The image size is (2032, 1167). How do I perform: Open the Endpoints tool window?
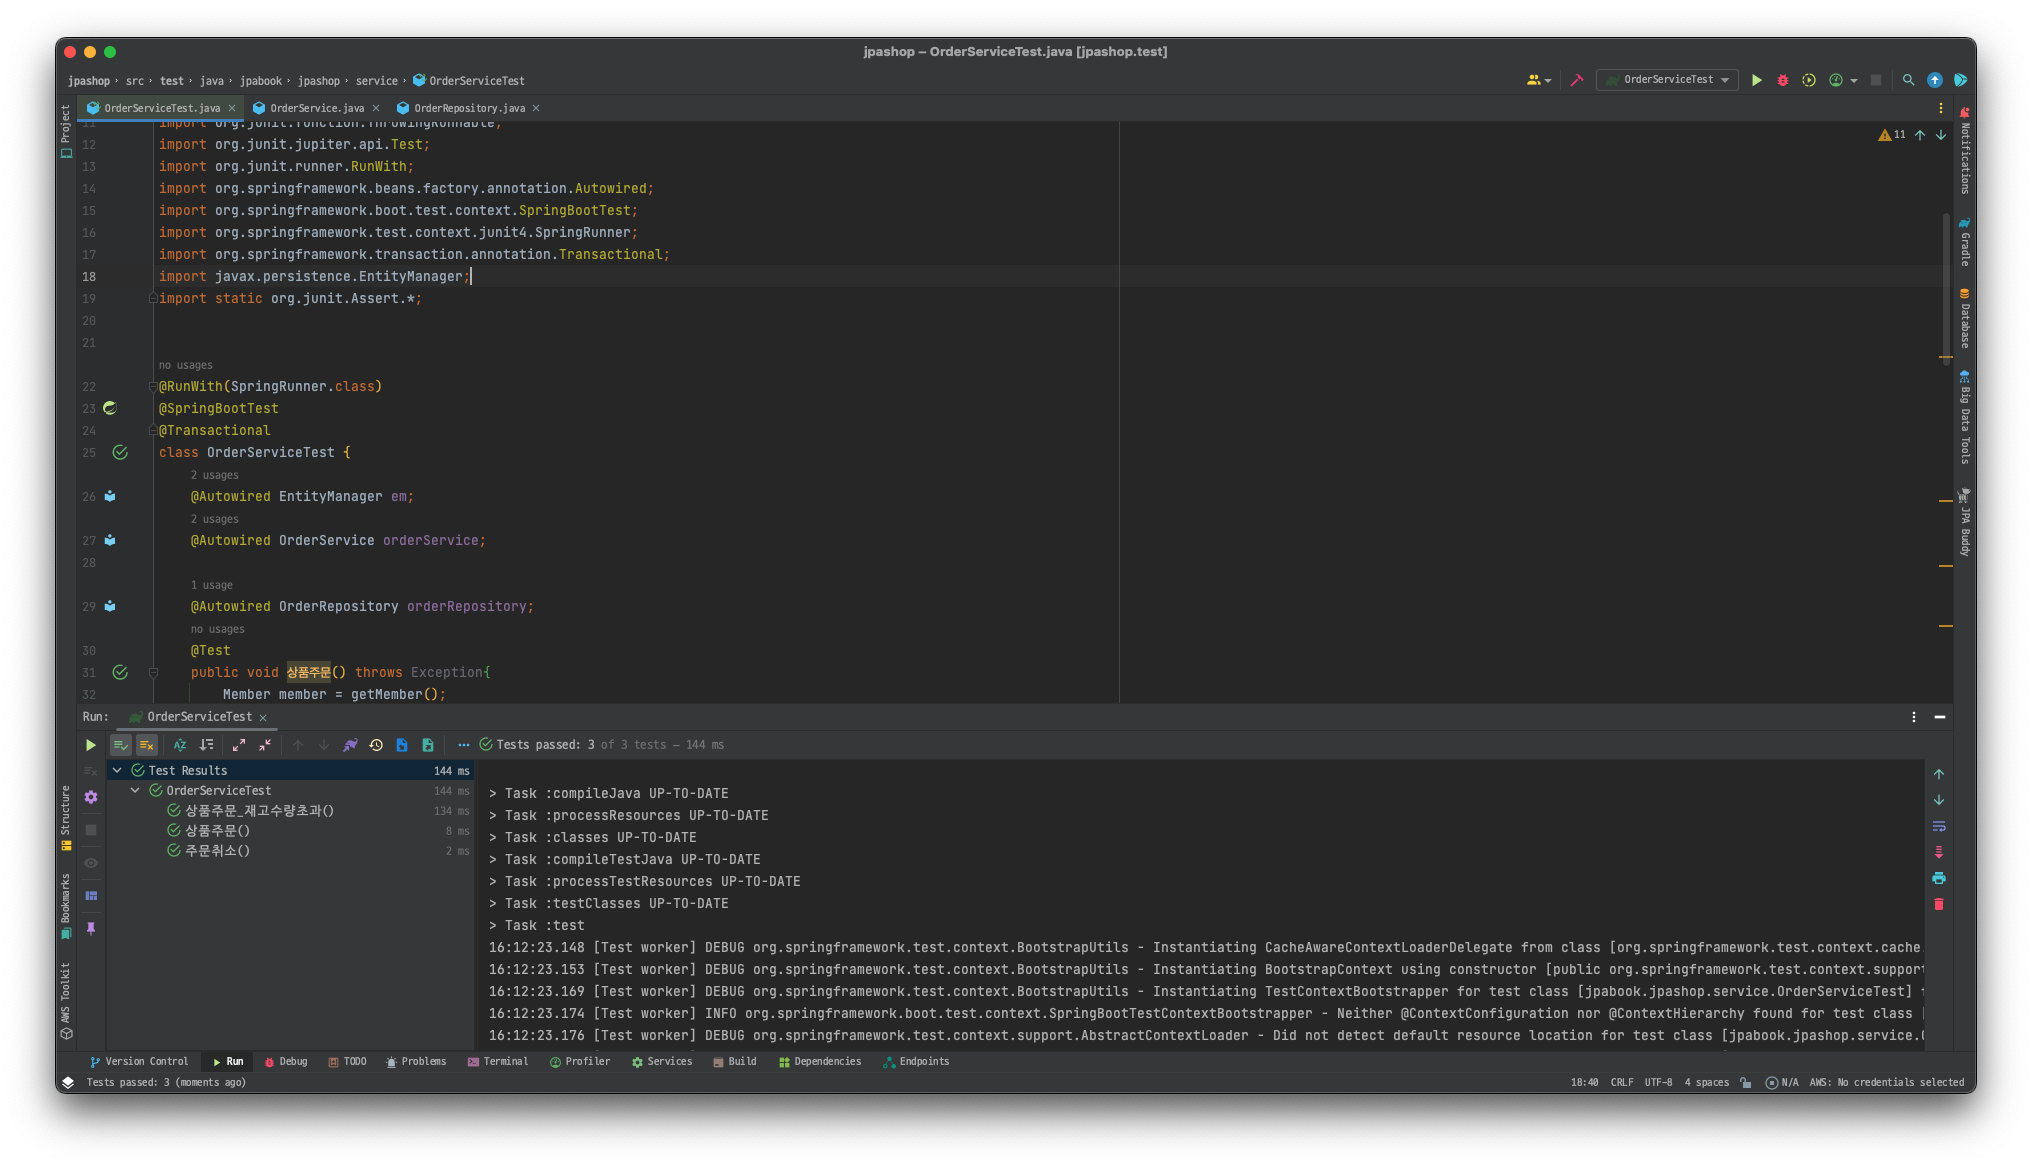pyautogui.click(x=916, y=1062)
